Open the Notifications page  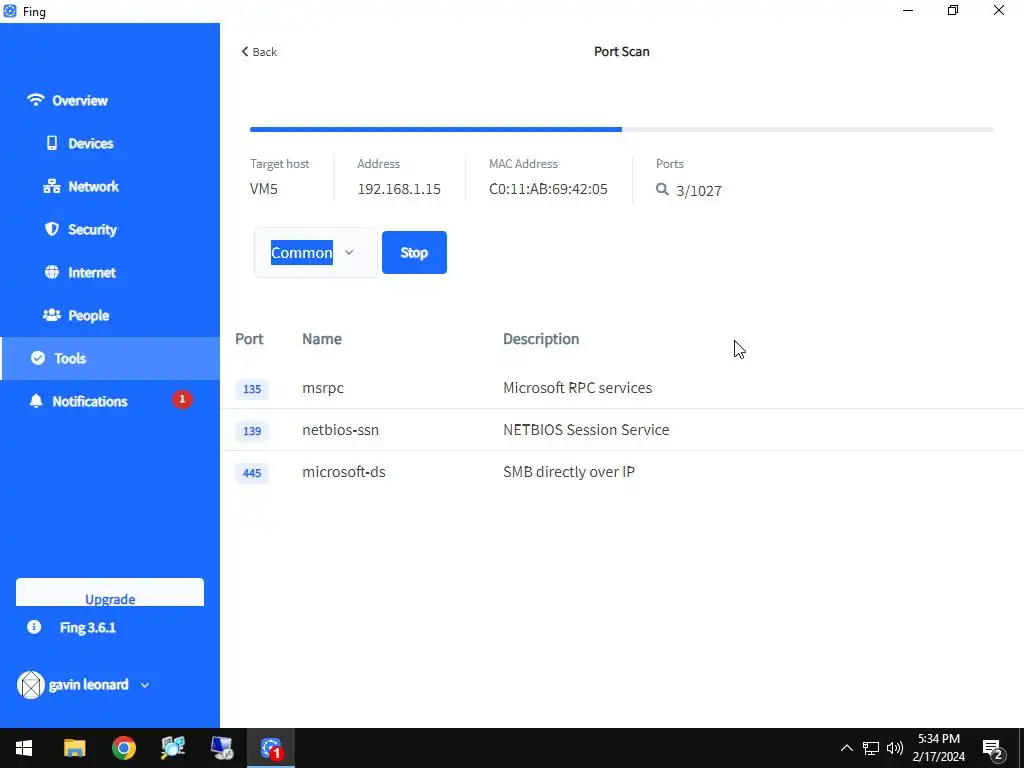pyautogui.click(x=89, y=402)
